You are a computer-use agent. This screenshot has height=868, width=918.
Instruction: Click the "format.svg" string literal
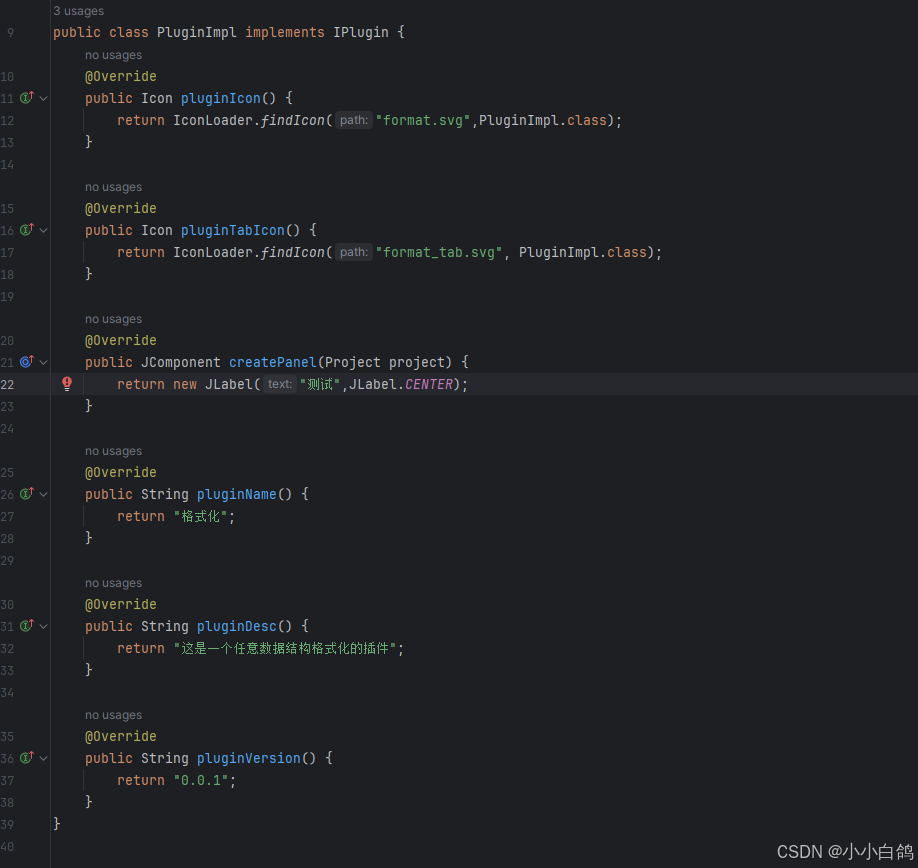[423, 120]
